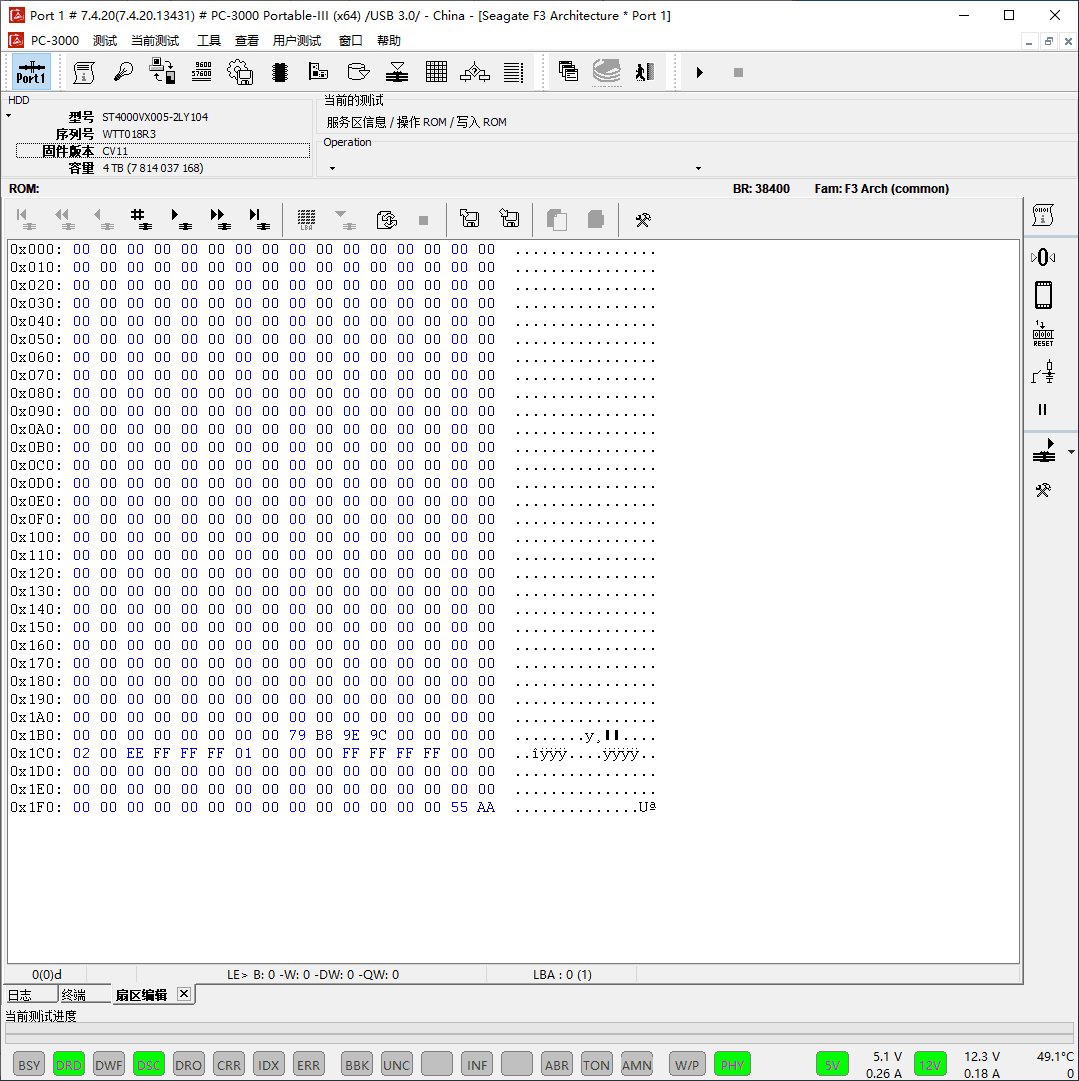Click the LBA grid icon
Viewport: 1079px width, 1081px height.
click(307, 219)
